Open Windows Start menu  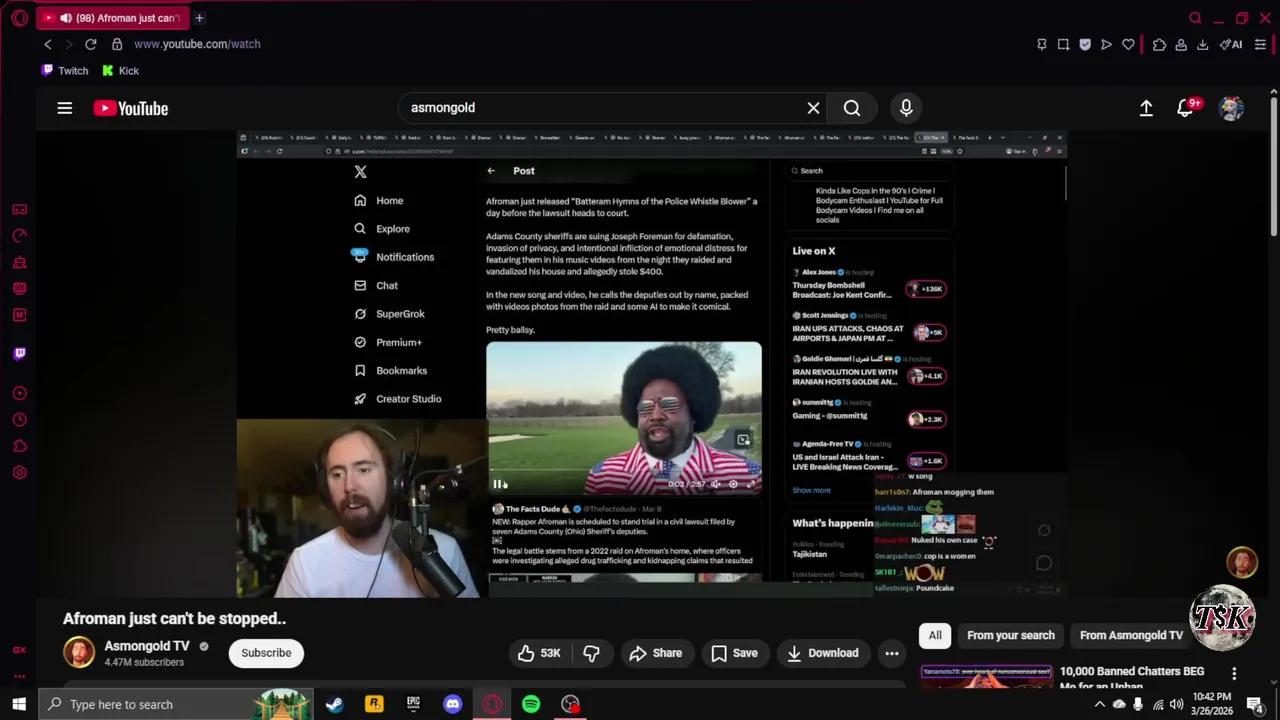(x=19, y=704)
